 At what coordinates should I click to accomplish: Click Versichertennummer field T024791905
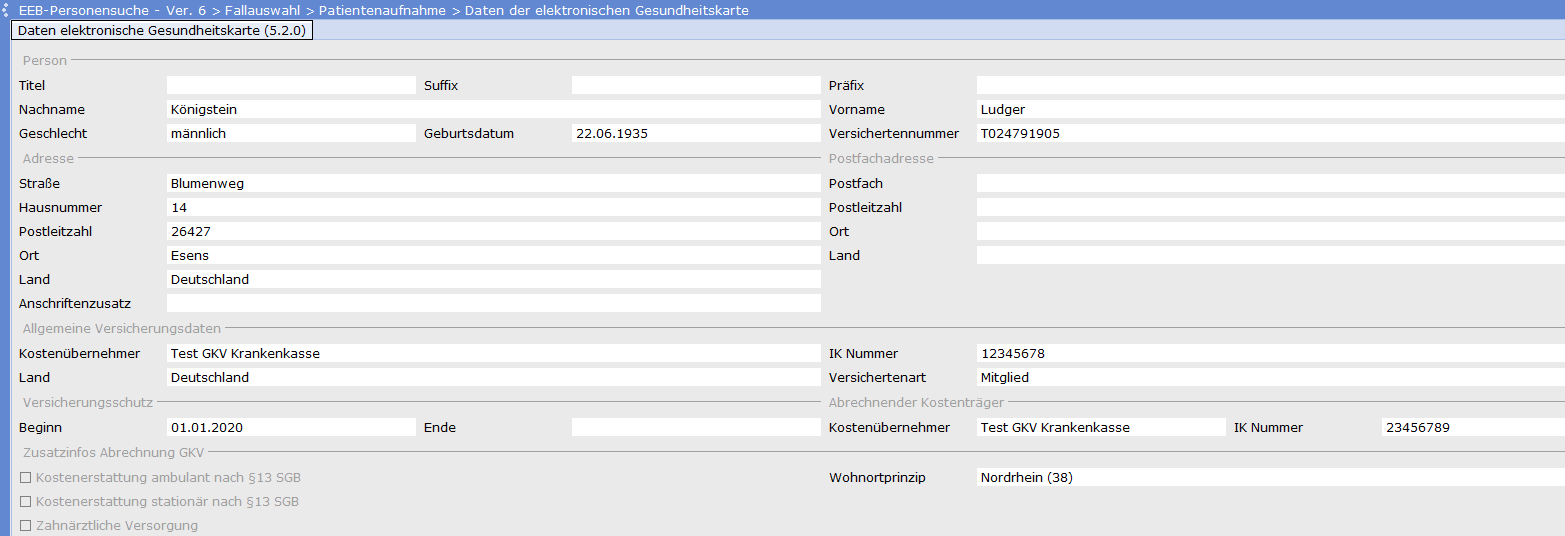tap(1271, 134)
